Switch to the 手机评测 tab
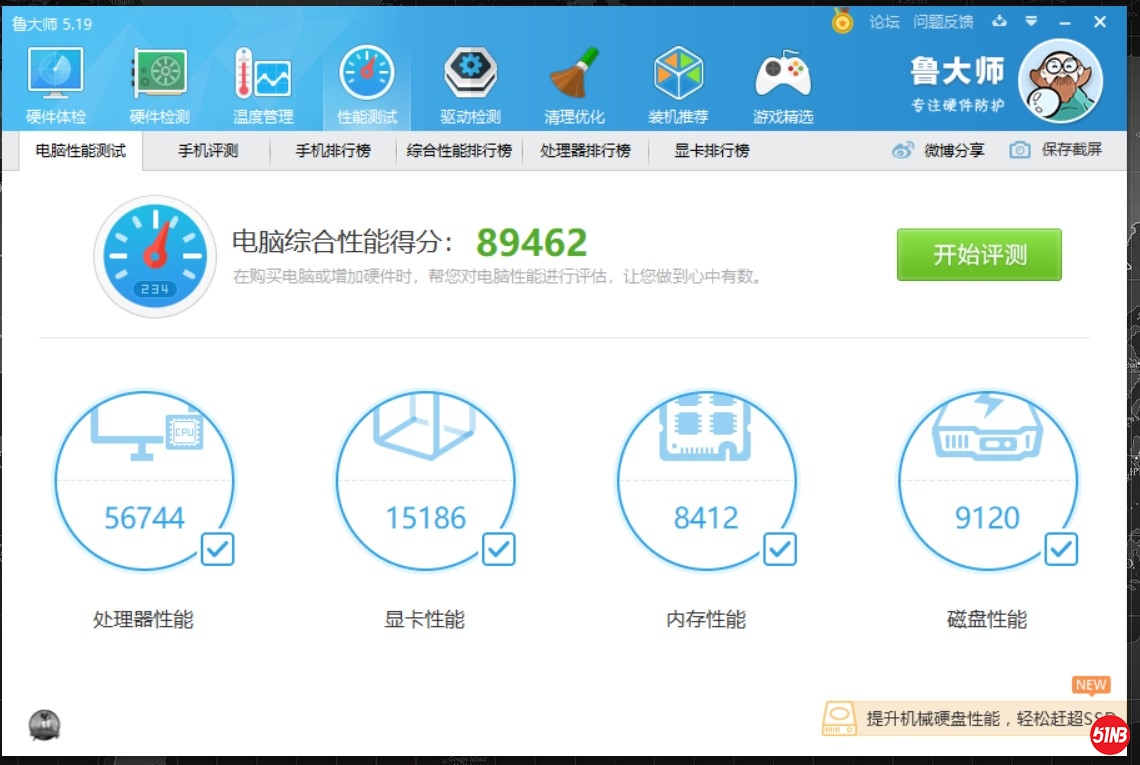Screen dimensions: 1140x765 point(208,151)
